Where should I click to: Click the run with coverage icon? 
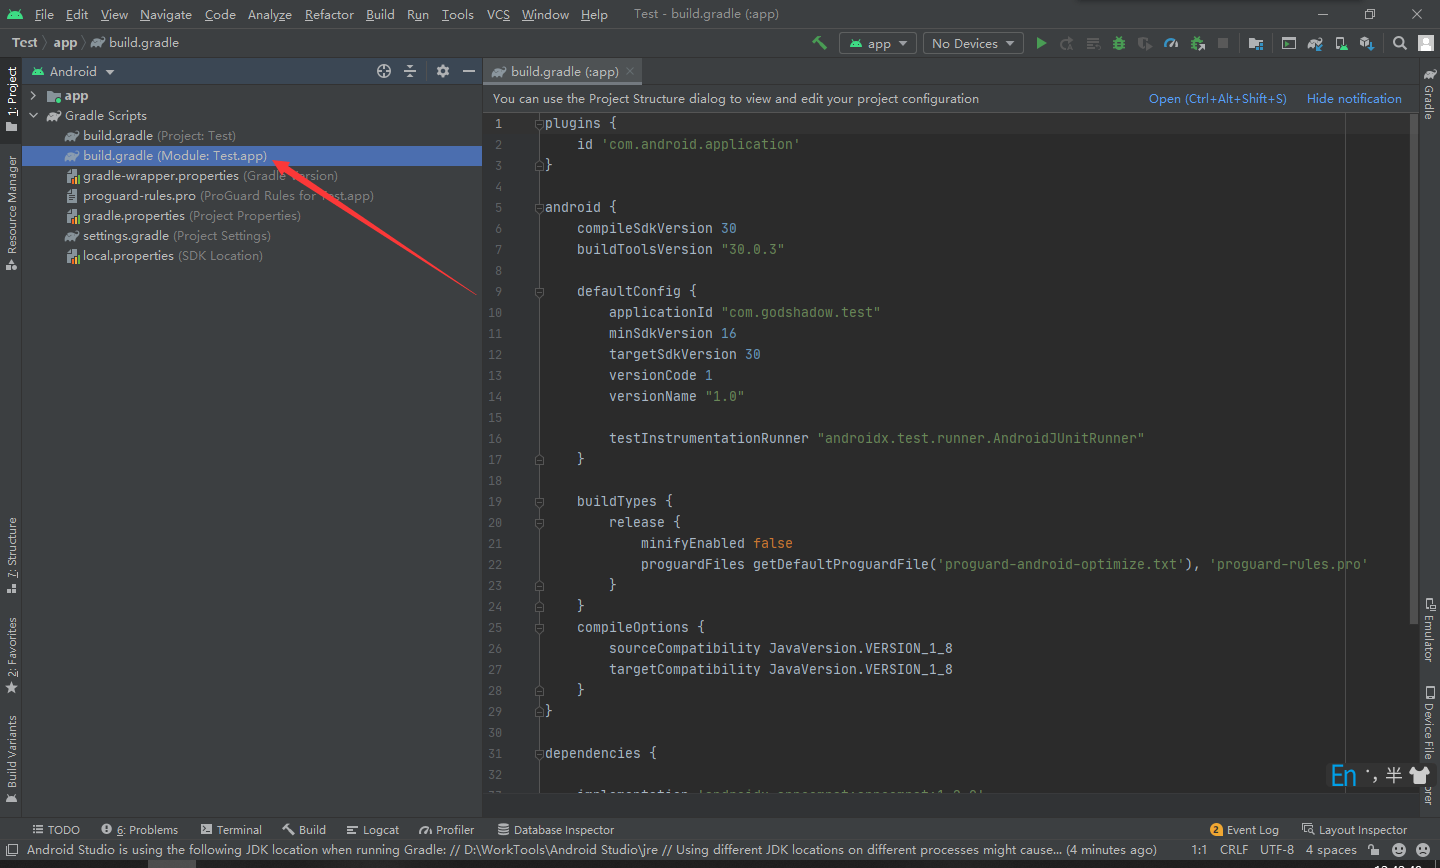[1145, 43]
